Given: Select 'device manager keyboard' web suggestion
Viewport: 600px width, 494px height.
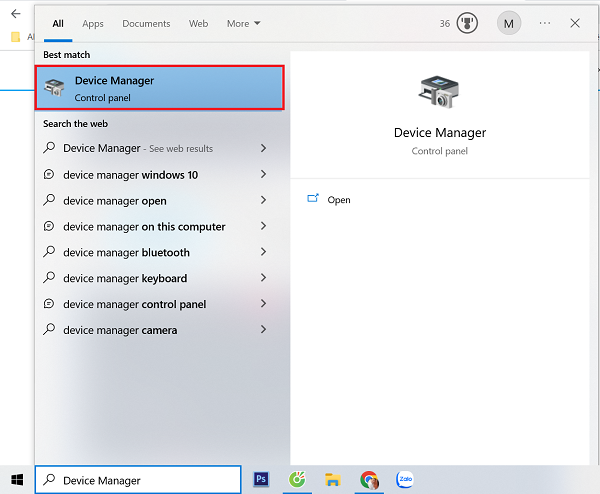Looking at the screenshot, I should [125, 278].
